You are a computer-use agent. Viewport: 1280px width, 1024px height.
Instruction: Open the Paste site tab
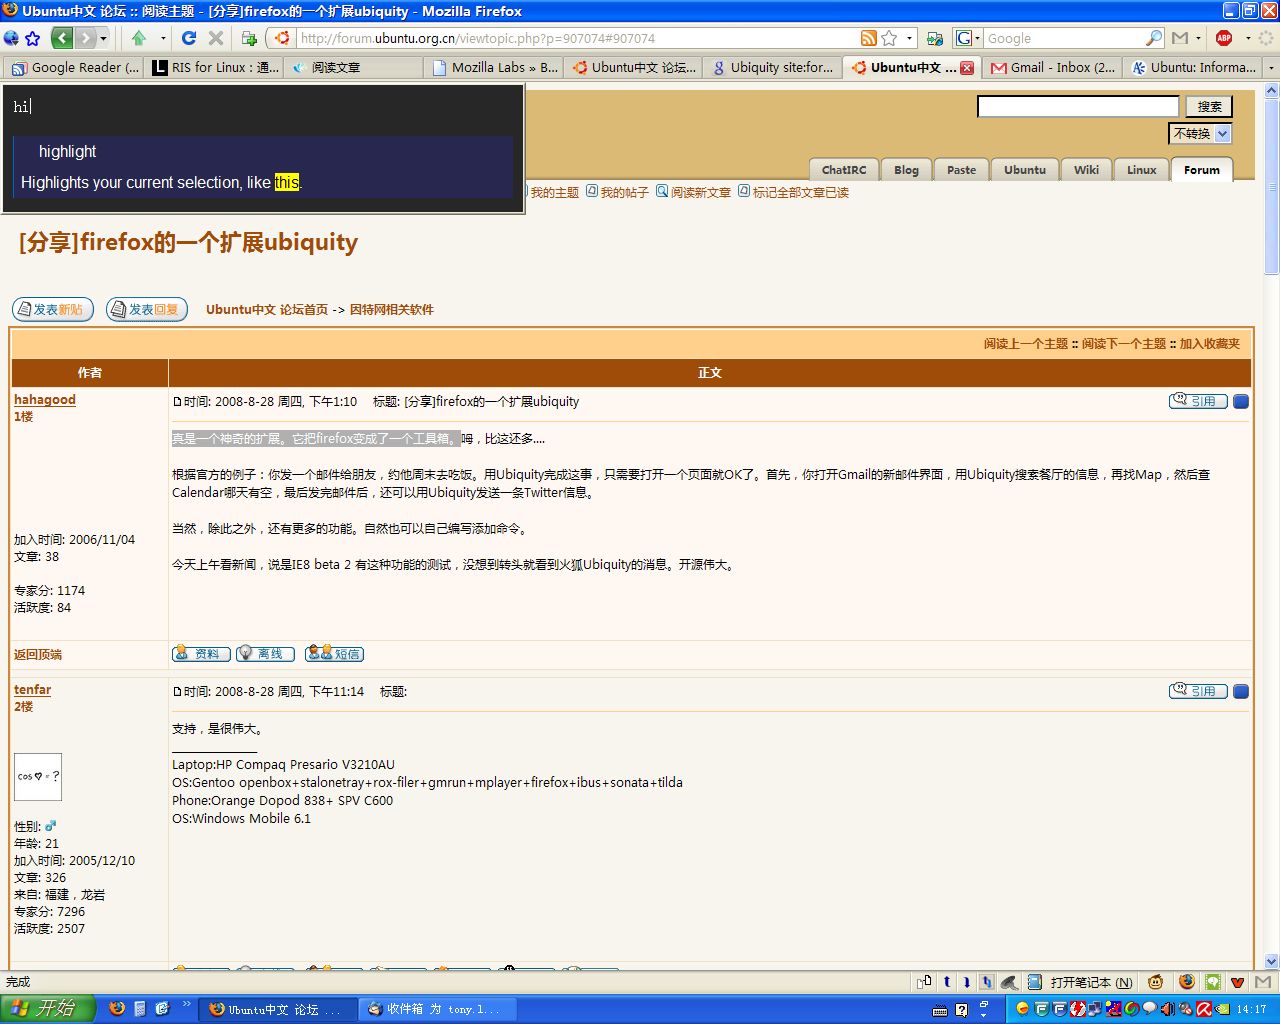point(961,170)
